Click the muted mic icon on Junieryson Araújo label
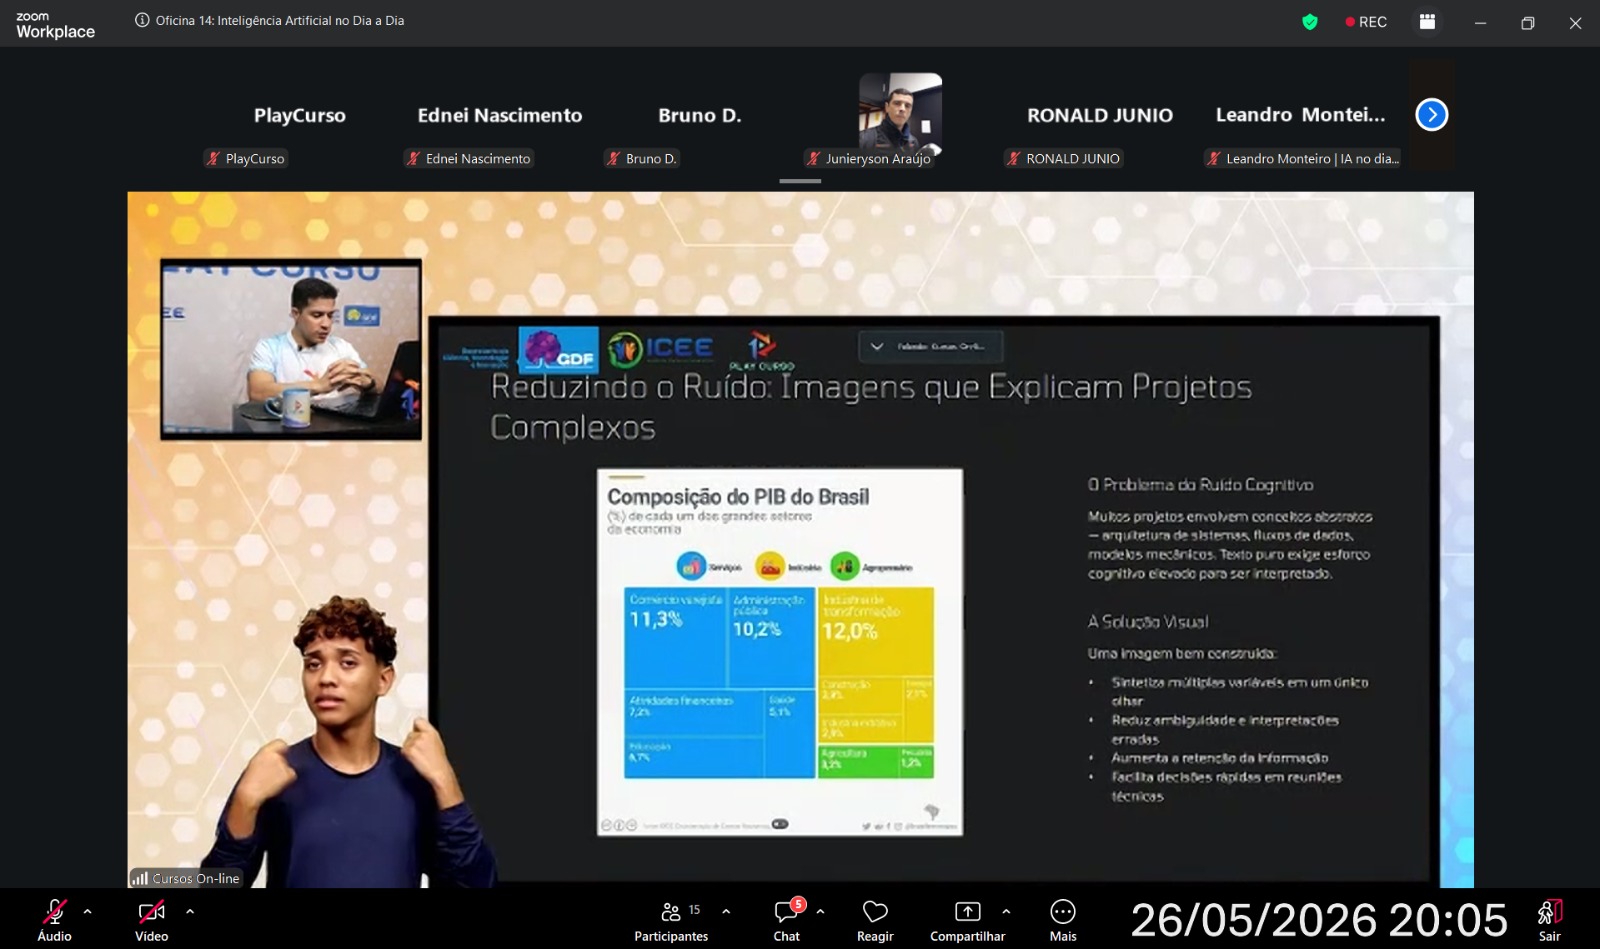This screenshot has width=1600, height=949. (813, 158)
